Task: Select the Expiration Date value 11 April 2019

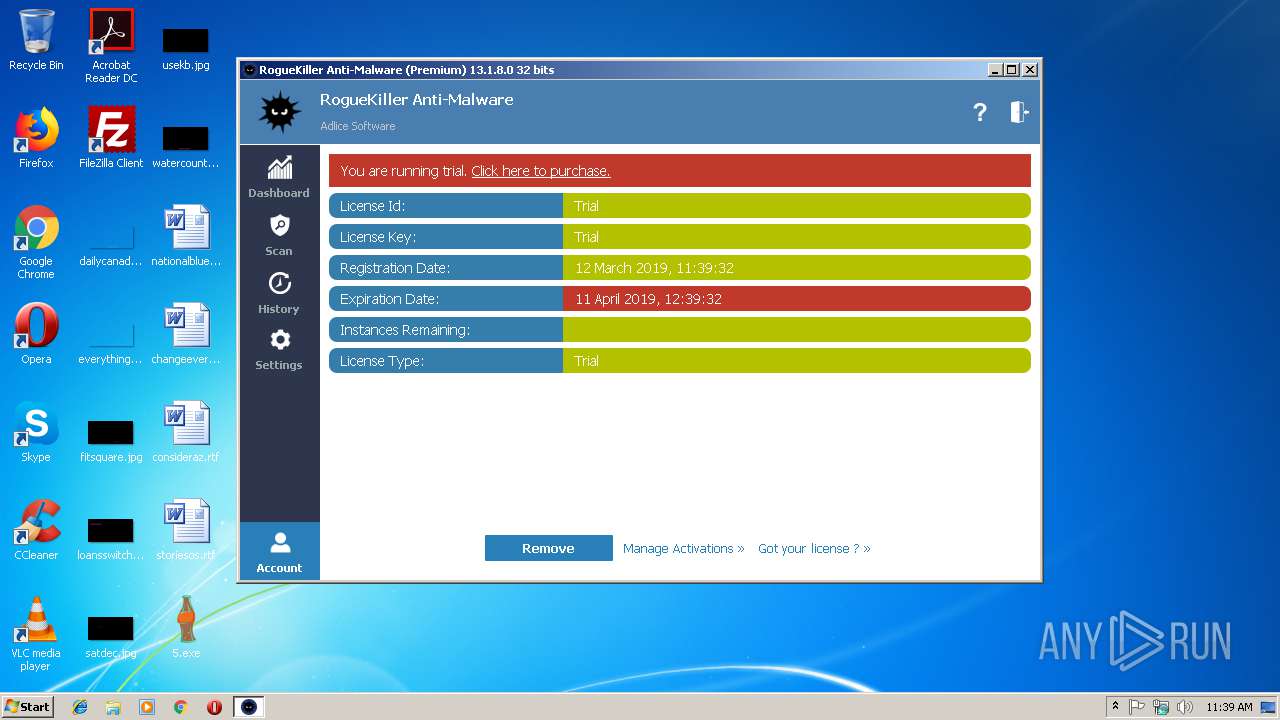Action: point(648,299)
